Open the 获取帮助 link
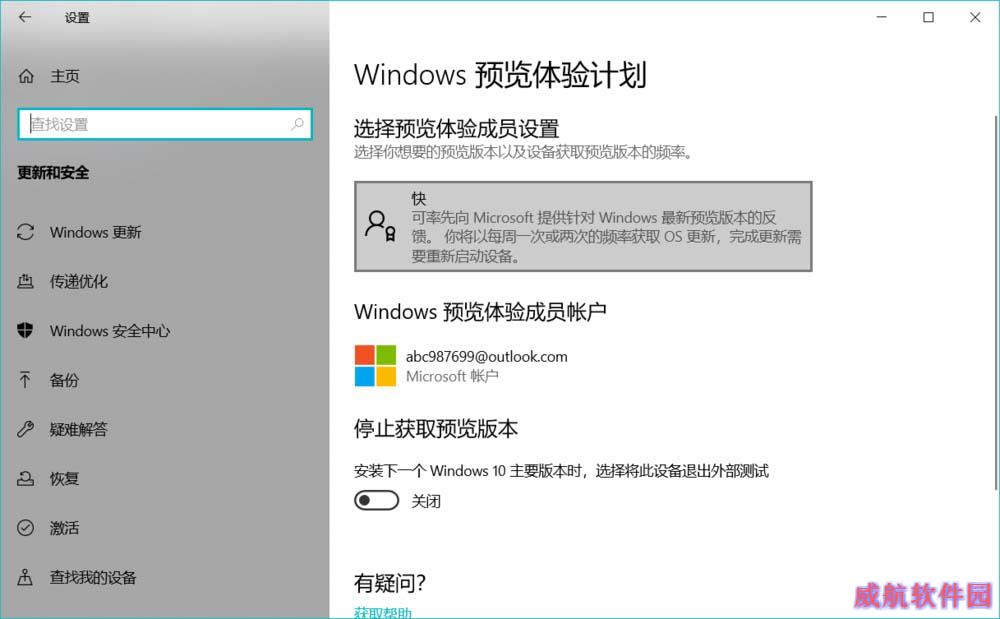This screenshot has width=1000, height=619. pyautogui.click(x=383, y=613)
